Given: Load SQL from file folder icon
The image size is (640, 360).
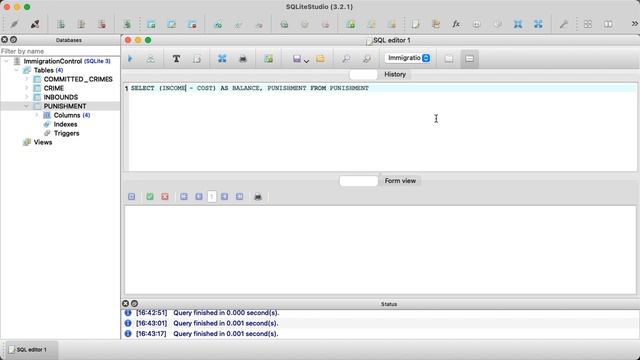Looking at the screenshot, I should pos(320,58).
